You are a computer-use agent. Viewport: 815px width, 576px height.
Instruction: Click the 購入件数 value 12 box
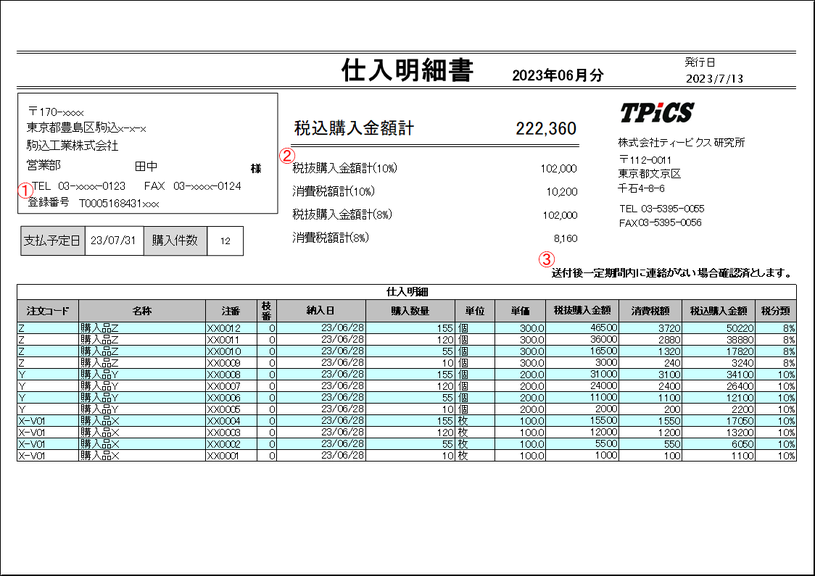tap(225, 241)
